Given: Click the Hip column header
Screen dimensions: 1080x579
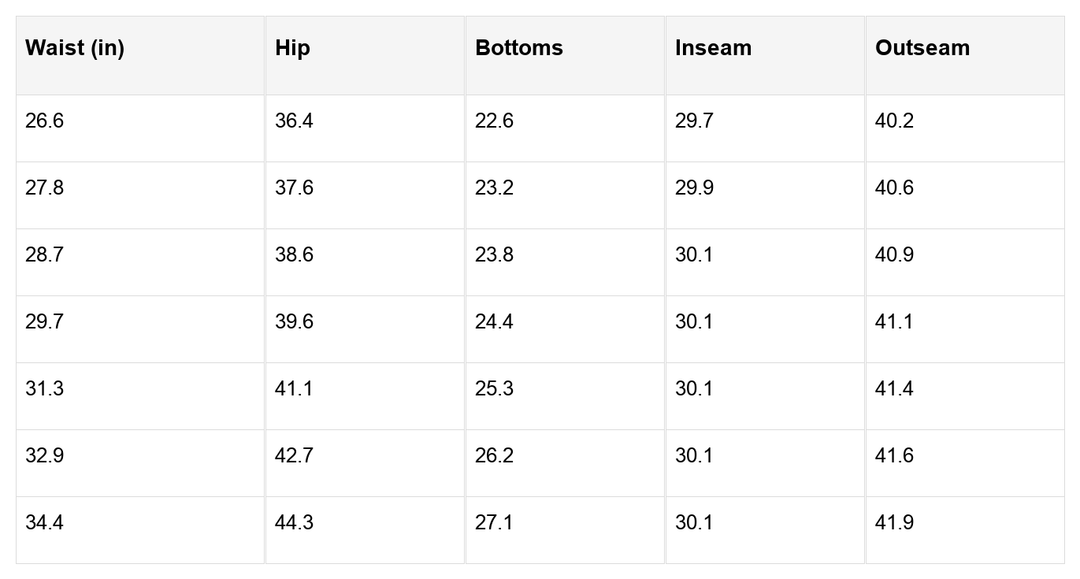Looking at the screenshot, I should (x=292, y=48).
